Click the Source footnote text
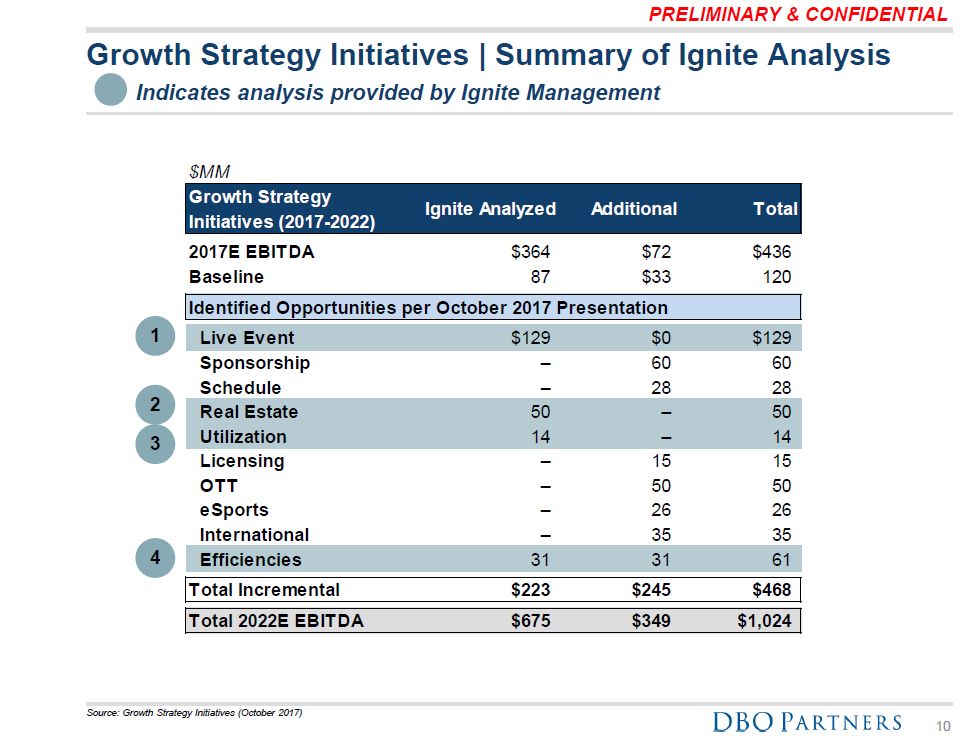 [x=194, y=712]
